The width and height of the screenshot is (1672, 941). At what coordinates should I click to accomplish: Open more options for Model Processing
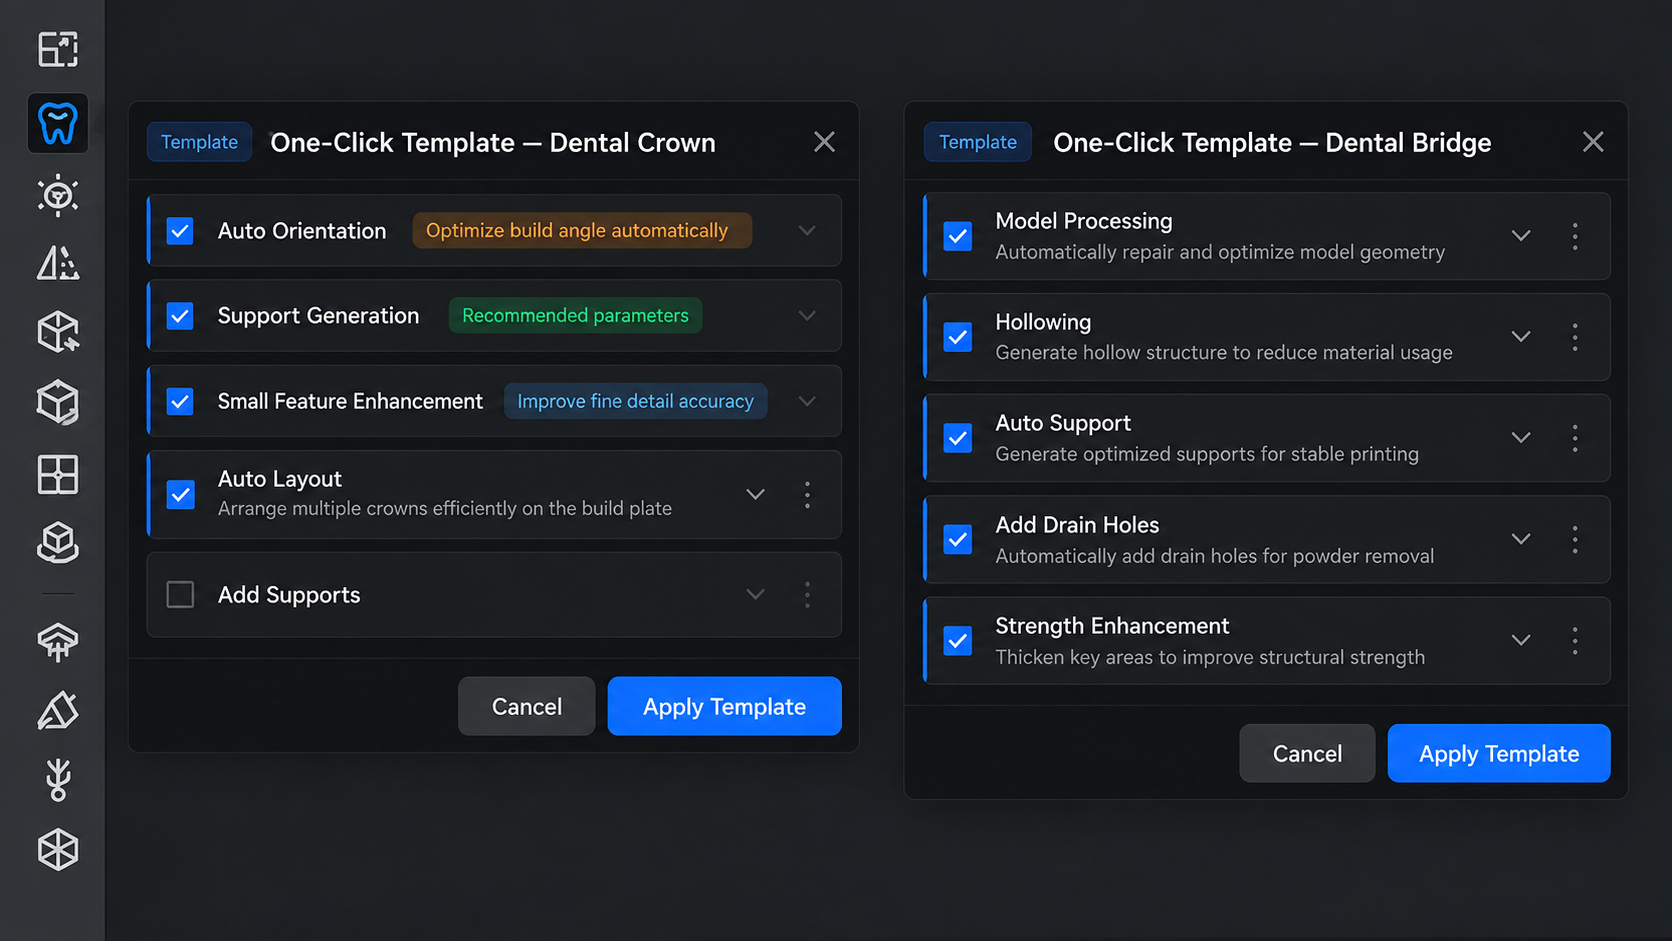pos(1575,236)
